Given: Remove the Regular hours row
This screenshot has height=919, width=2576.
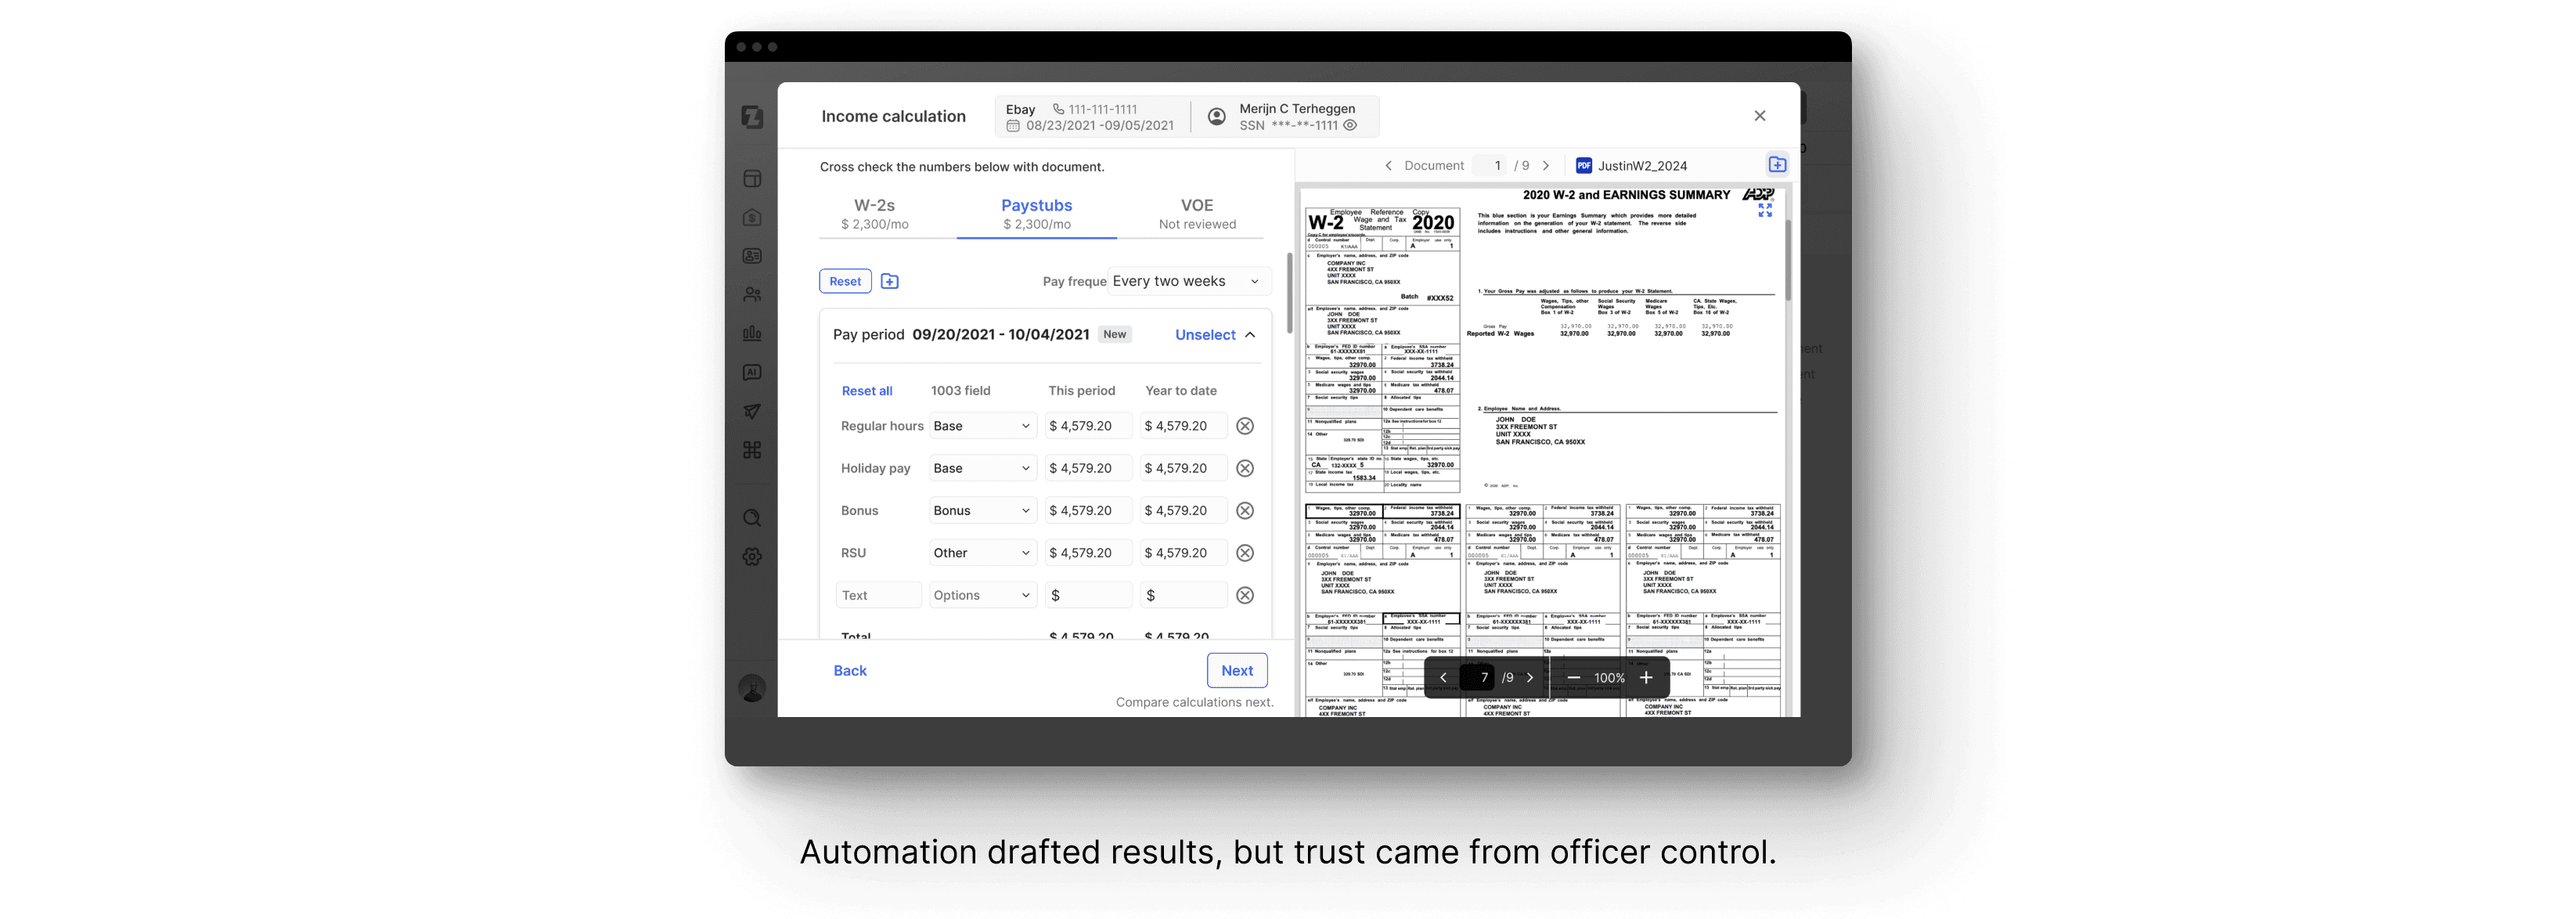Looking at the screenshot, I should coord(1244,426).
